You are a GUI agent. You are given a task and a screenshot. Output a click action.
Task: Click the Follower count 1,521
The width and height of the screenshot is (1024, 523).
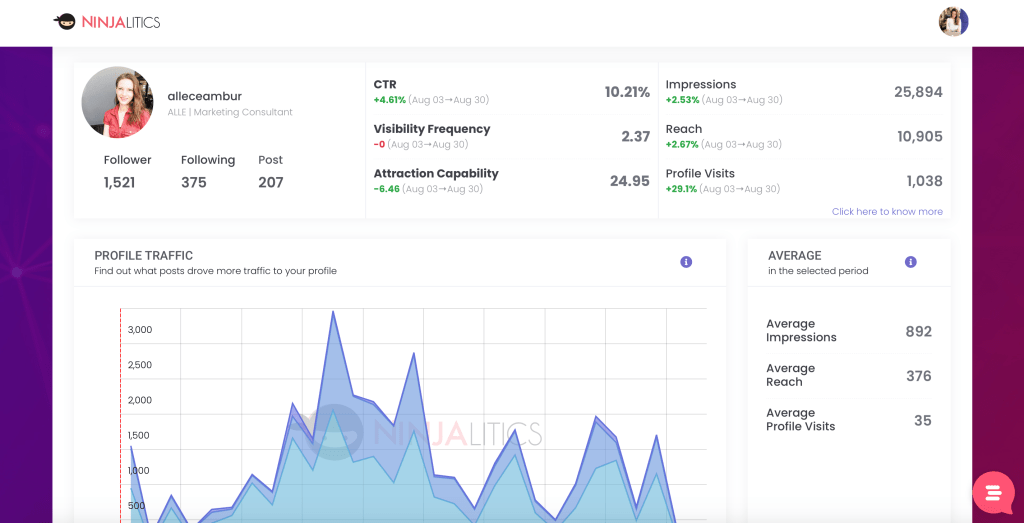click(119, 182)
